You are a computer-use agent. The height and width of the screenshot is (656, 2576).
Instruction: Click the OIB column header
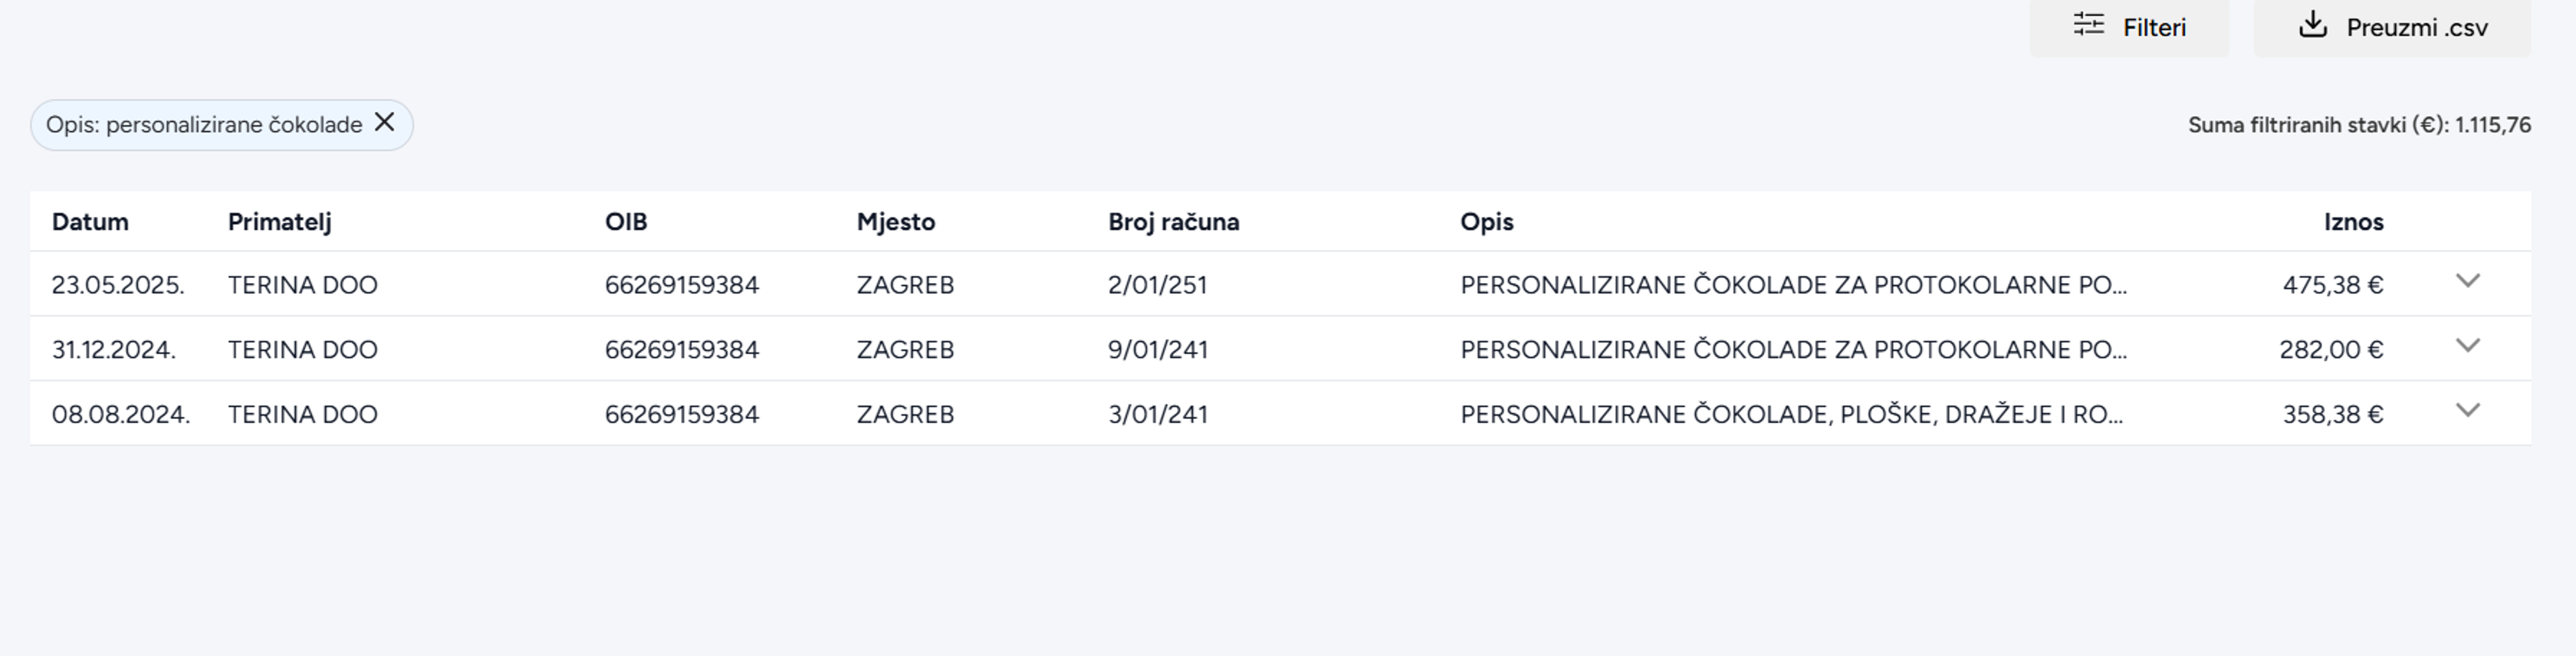tap(626, 222)
